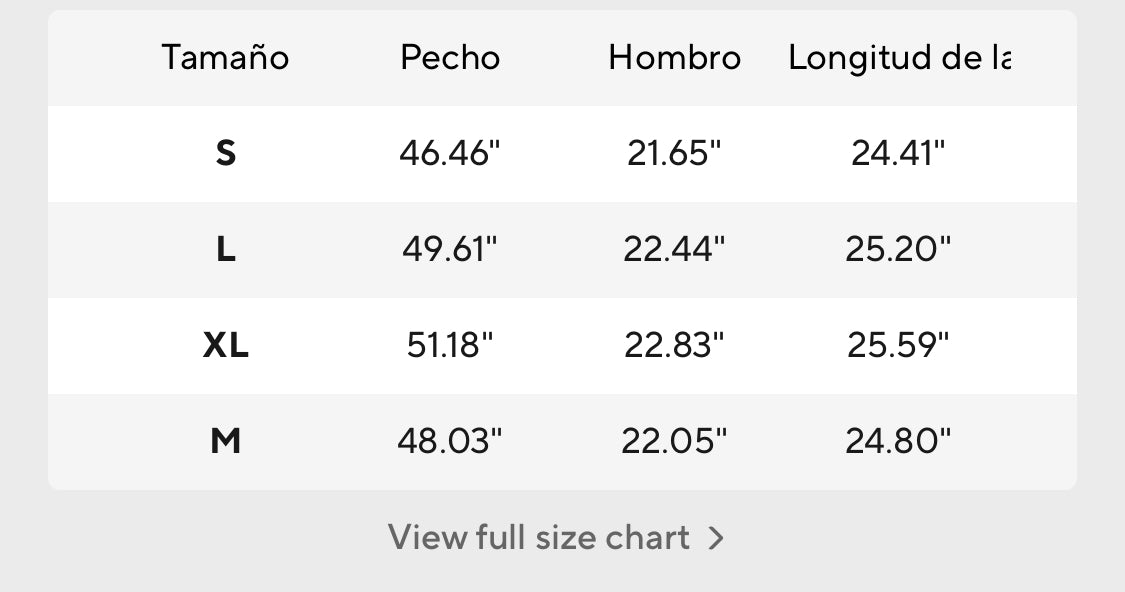Choose the XL size row label
This screenshot has width=1125, height=592.
pyautogui.click(x=225, y=345)
